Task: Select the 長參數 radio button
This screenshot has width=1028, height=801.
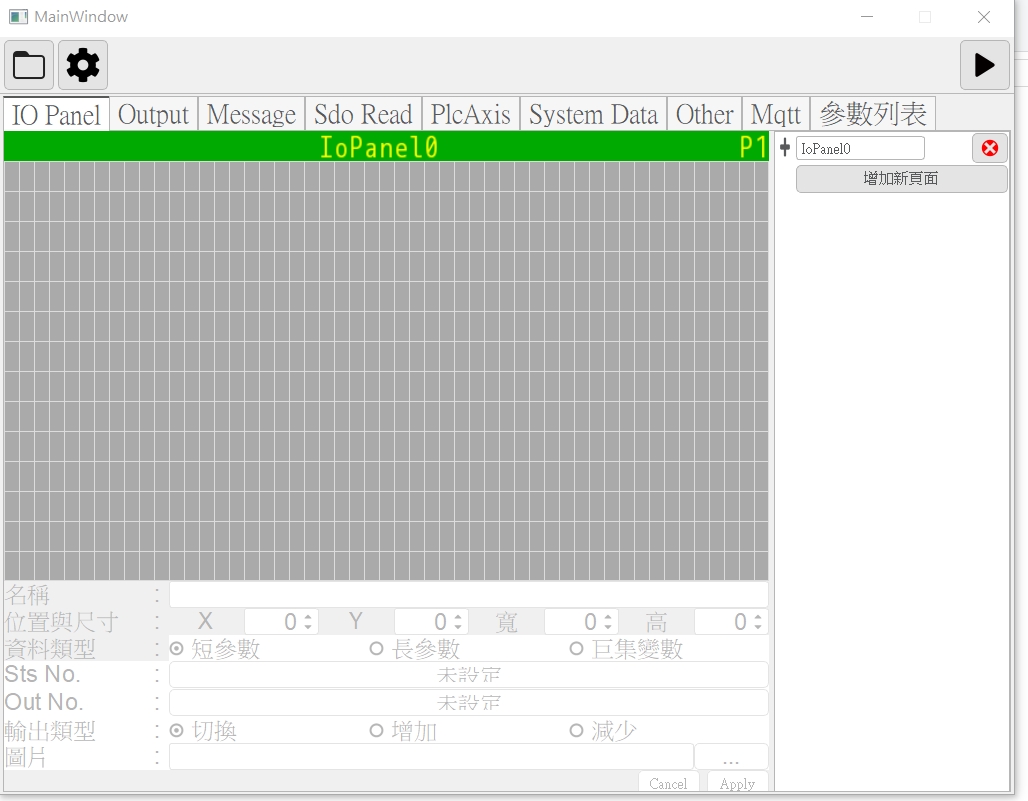Action: [377, 649]
